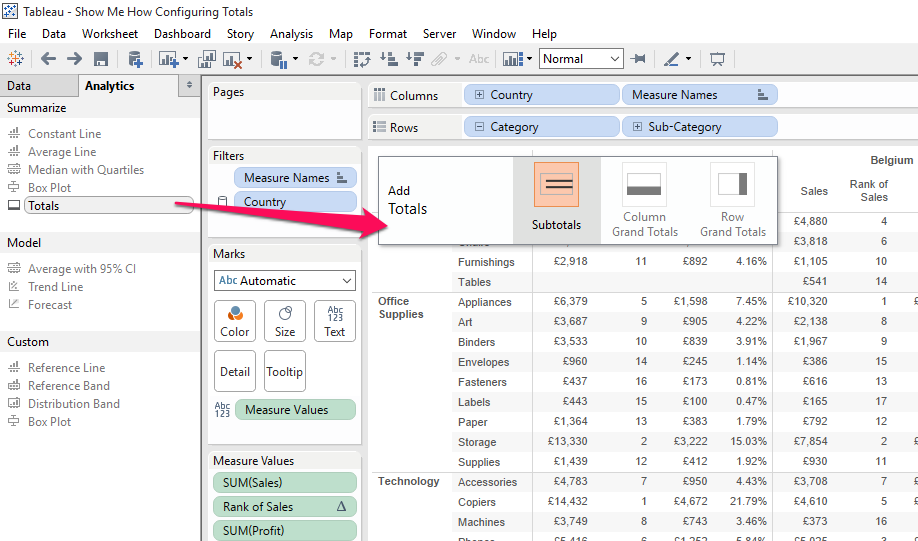
Task: Open the Server menu
Action: click(439, 34)
